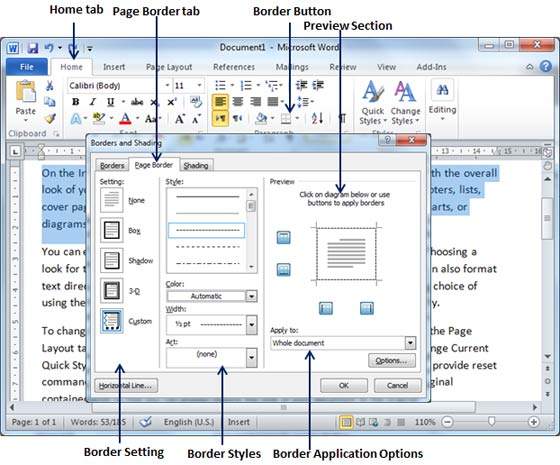The height and width of the screenshot is (465, 560).
Task: Click the Horizontal Line button
Action: [126, 385]
